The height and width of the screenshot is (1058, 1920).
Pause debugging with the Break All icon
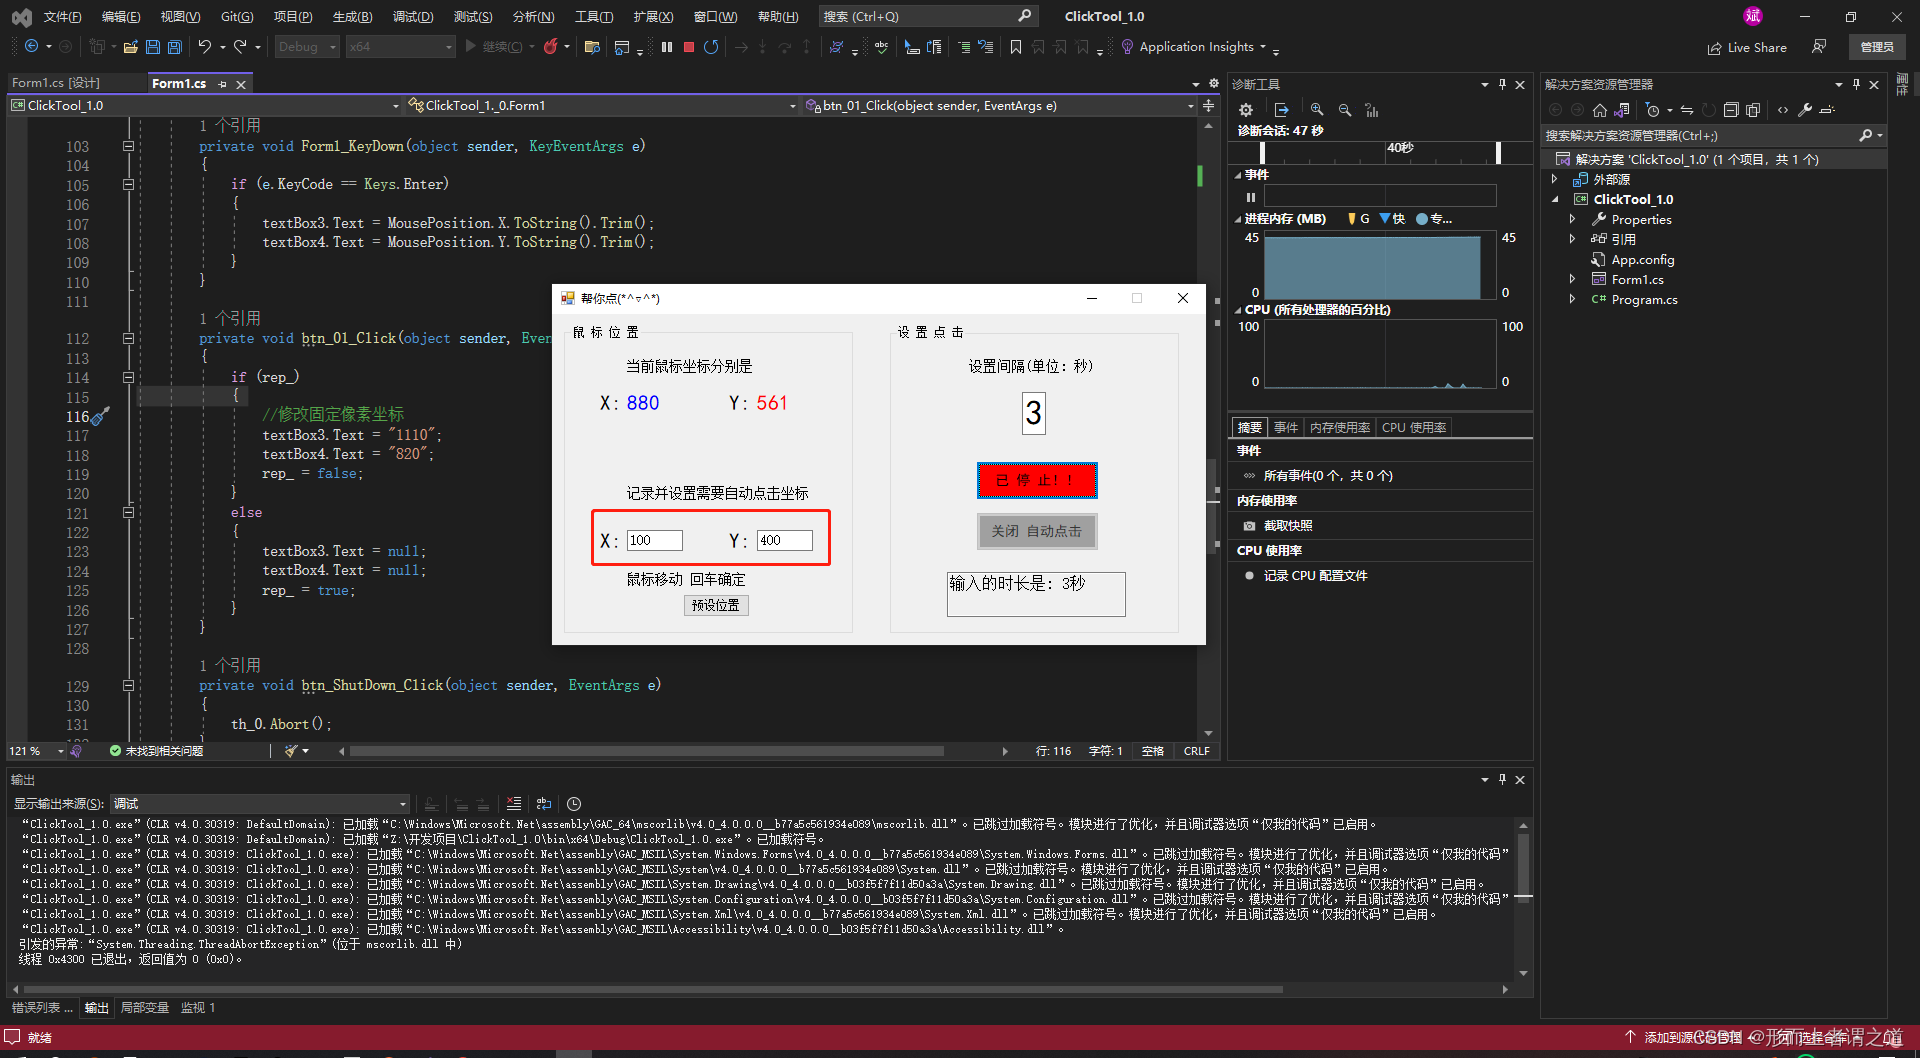pyautogui.click(x=667, y=47)
